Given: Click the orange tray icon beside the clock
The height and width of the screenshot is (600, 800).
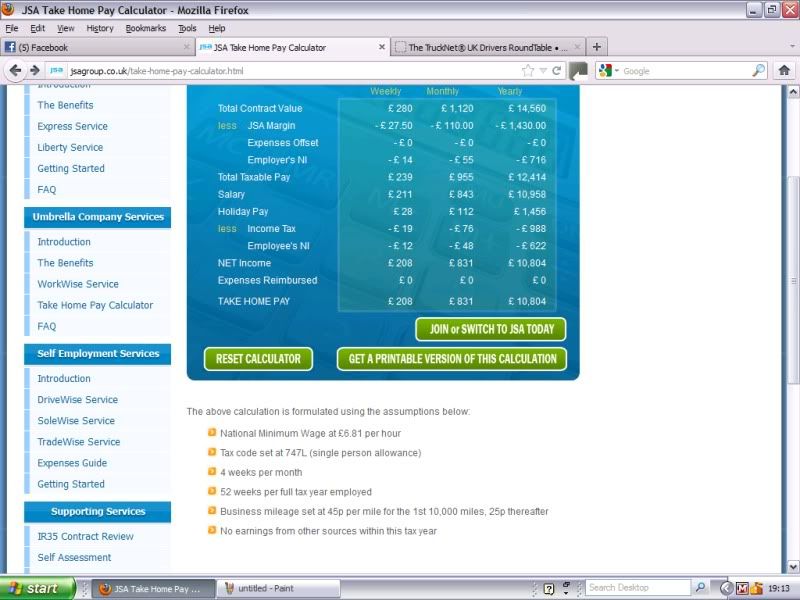Looking at the screenshot, I should (756, 589).
